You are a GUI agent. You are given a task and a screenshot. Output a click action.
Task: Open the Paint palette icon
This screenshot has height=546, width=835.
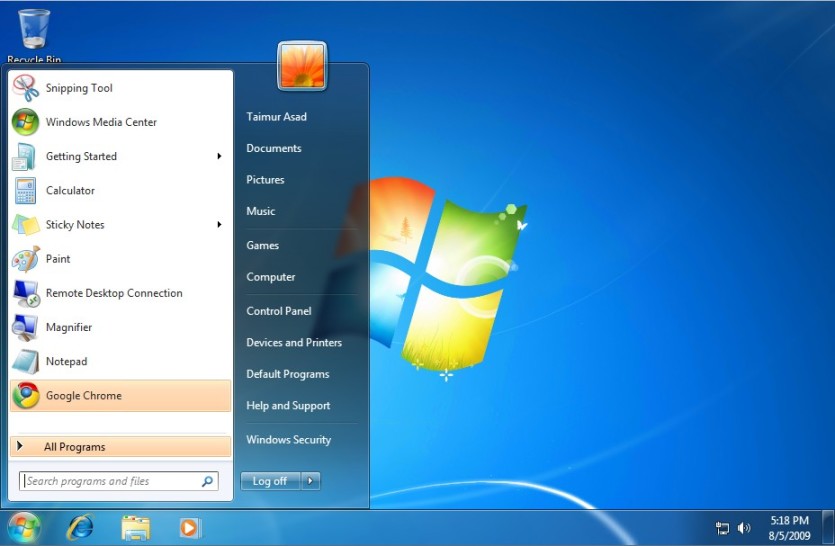(x=26, y=259)
